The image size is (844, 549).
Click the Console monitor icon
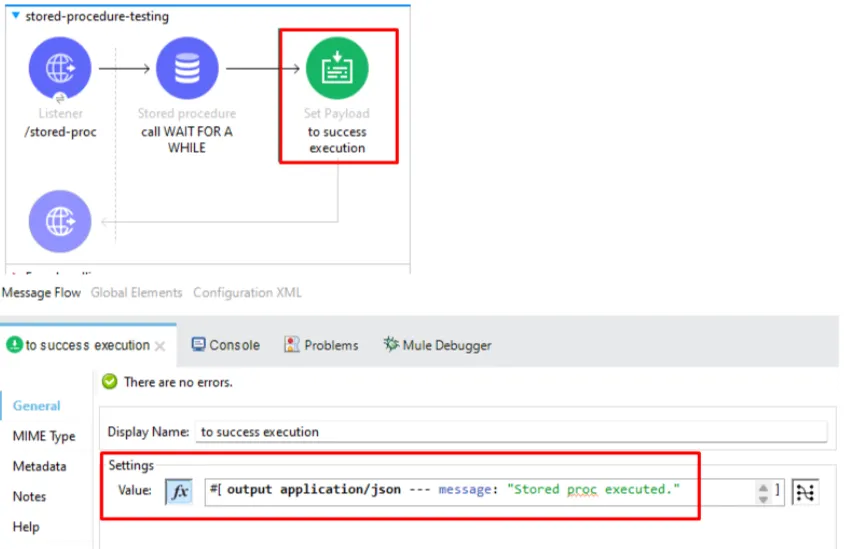click(198, 344)
